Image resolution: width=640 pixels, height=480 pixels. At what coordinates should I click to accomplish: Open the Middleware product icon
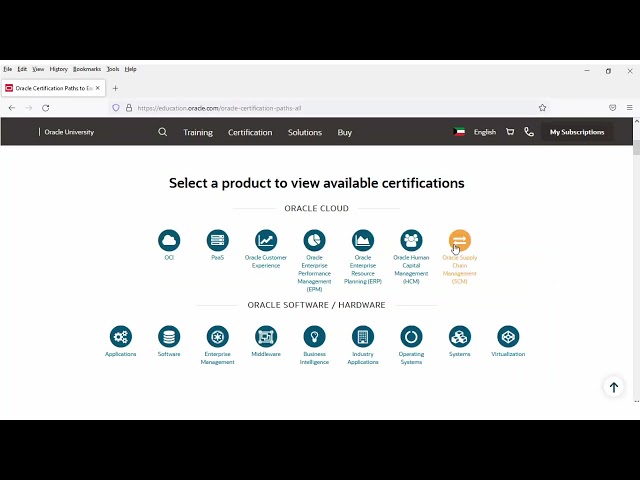[266, 337]
